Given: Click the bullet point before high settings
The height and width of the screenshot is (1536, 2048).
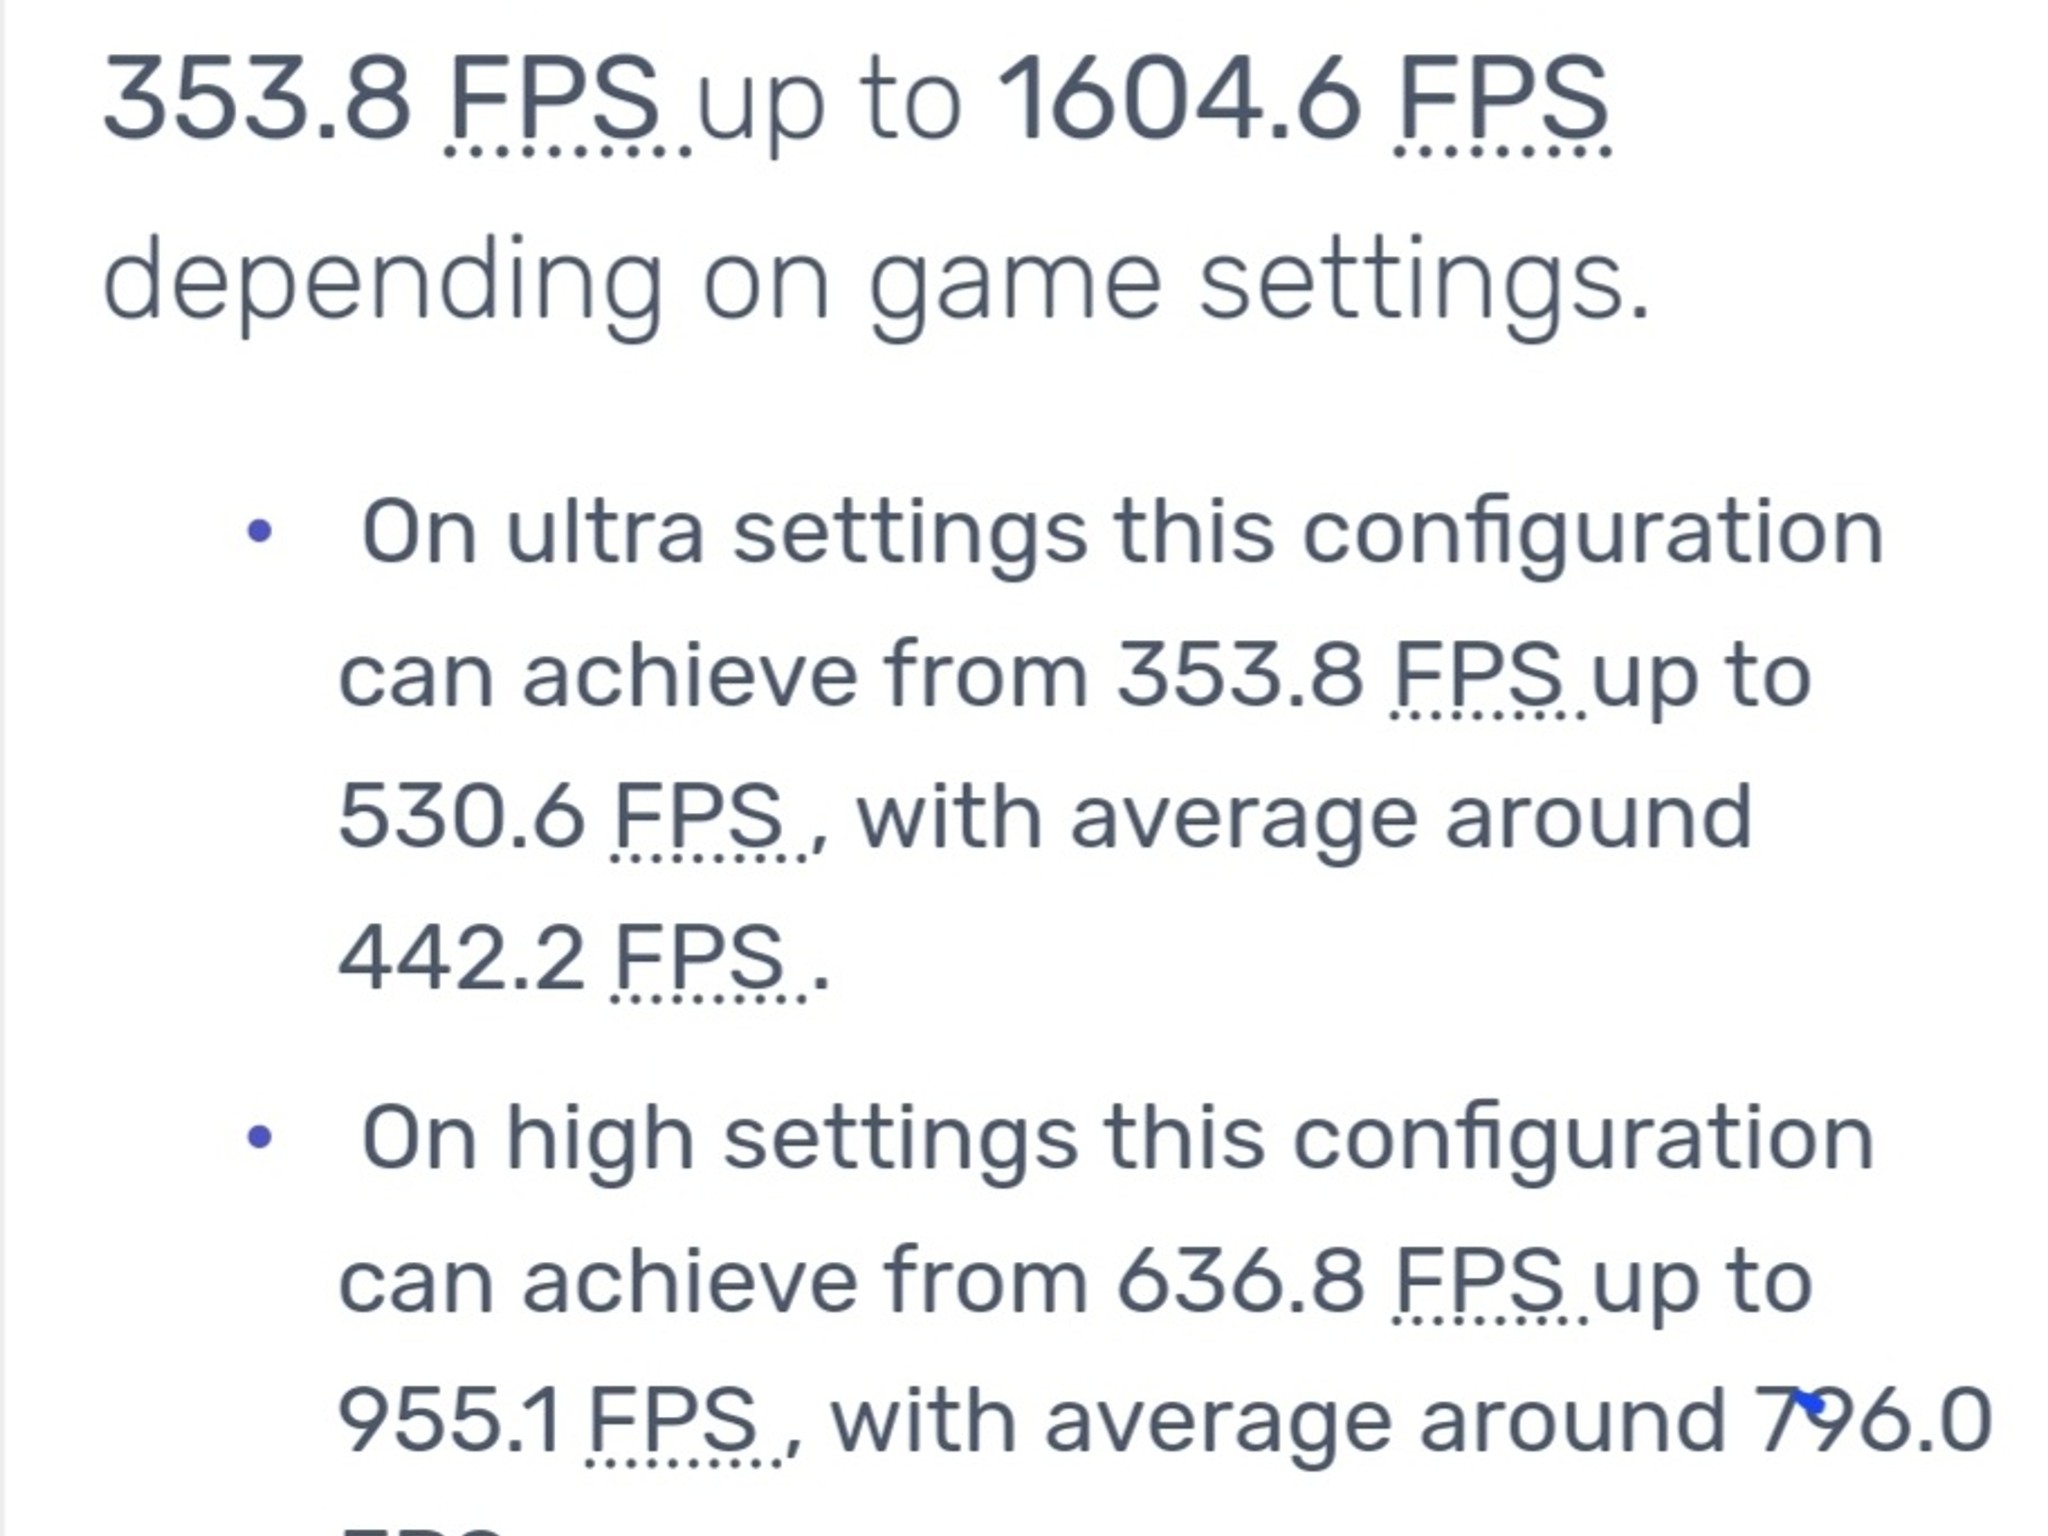Looking at the screenshot, I should pos(259,1137).
